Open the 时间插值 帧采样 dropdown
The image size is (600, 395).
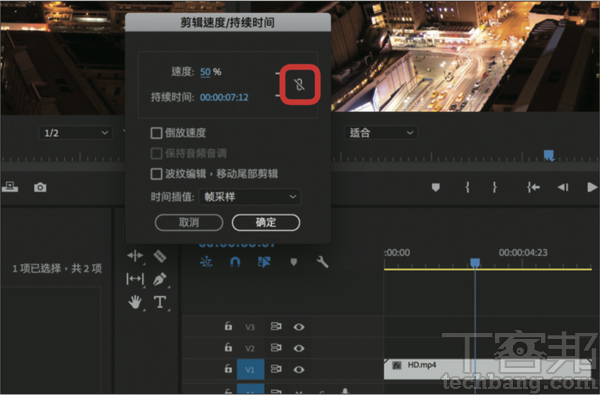249,197
